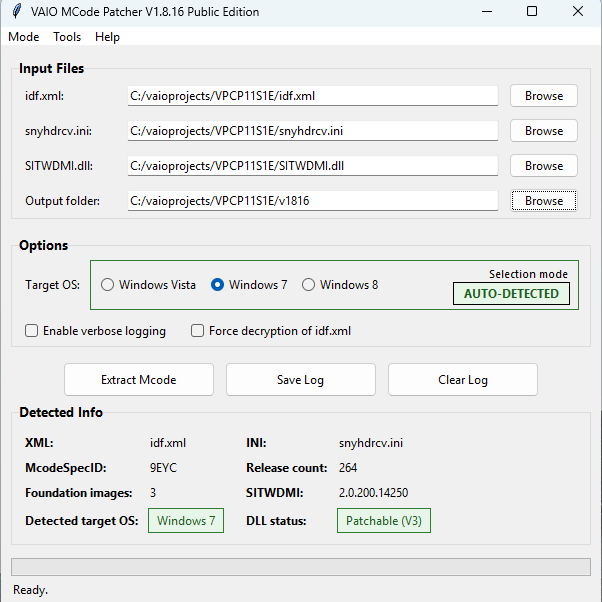
Task: Click the Patchable (V3) DLL status badge
Action: pos(384,521)
